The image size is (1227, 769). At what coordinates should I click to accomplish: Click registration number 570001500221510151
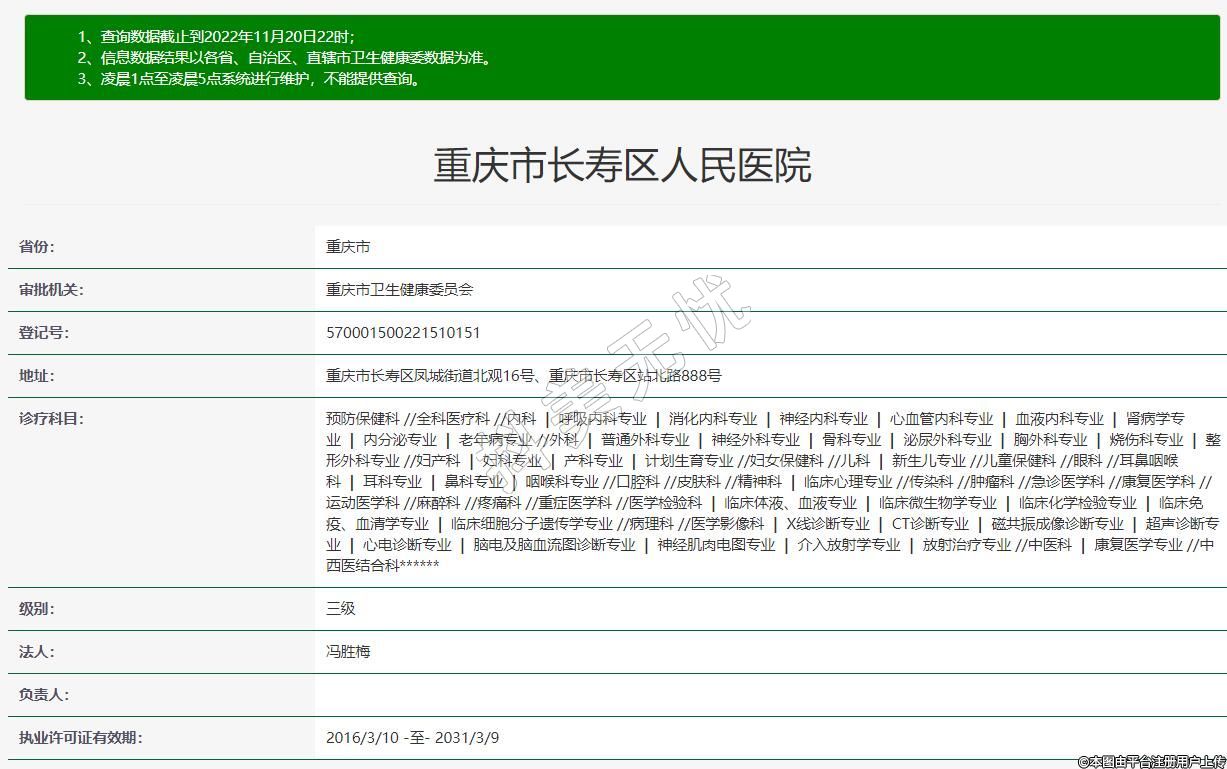pyautogui.click(x=403, y=333)
